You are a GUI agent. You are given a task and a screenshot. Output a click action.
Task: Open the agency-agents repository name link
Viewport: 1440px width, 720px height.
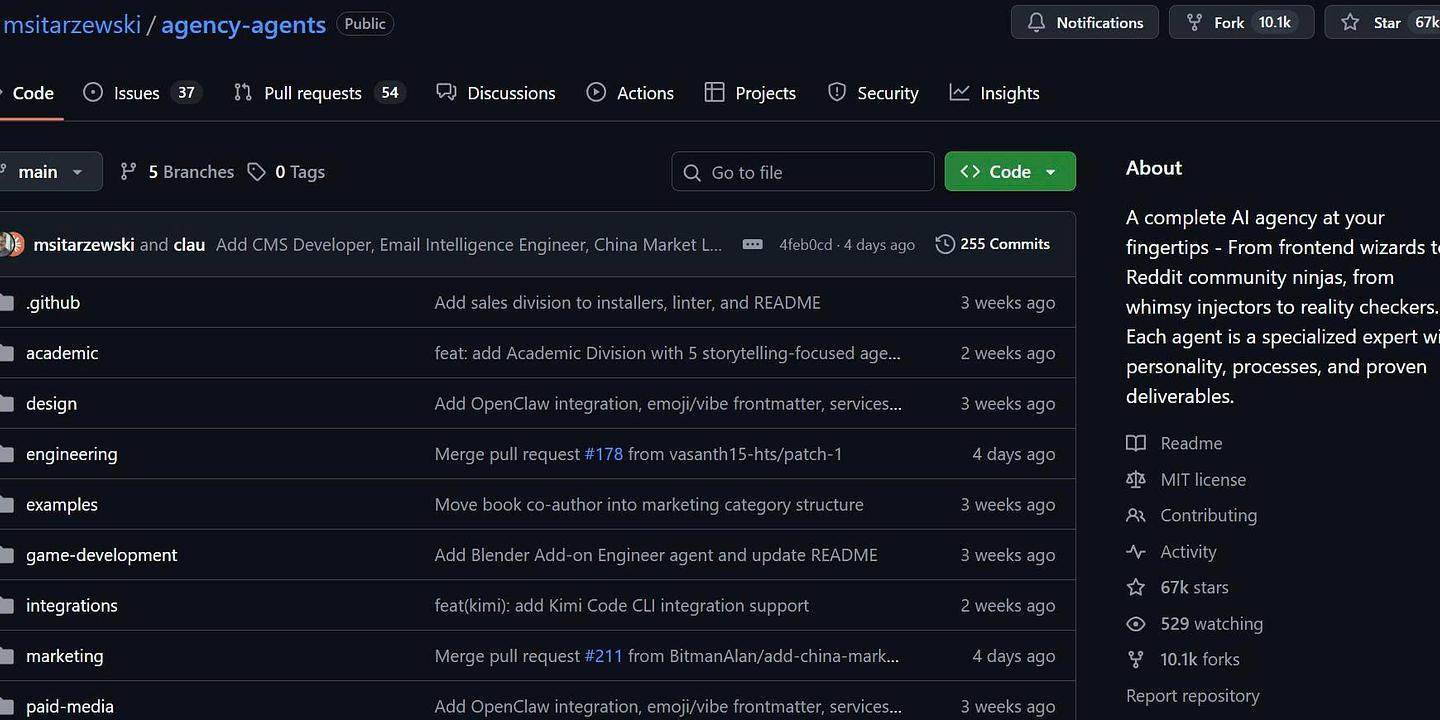tap(243, 24)
